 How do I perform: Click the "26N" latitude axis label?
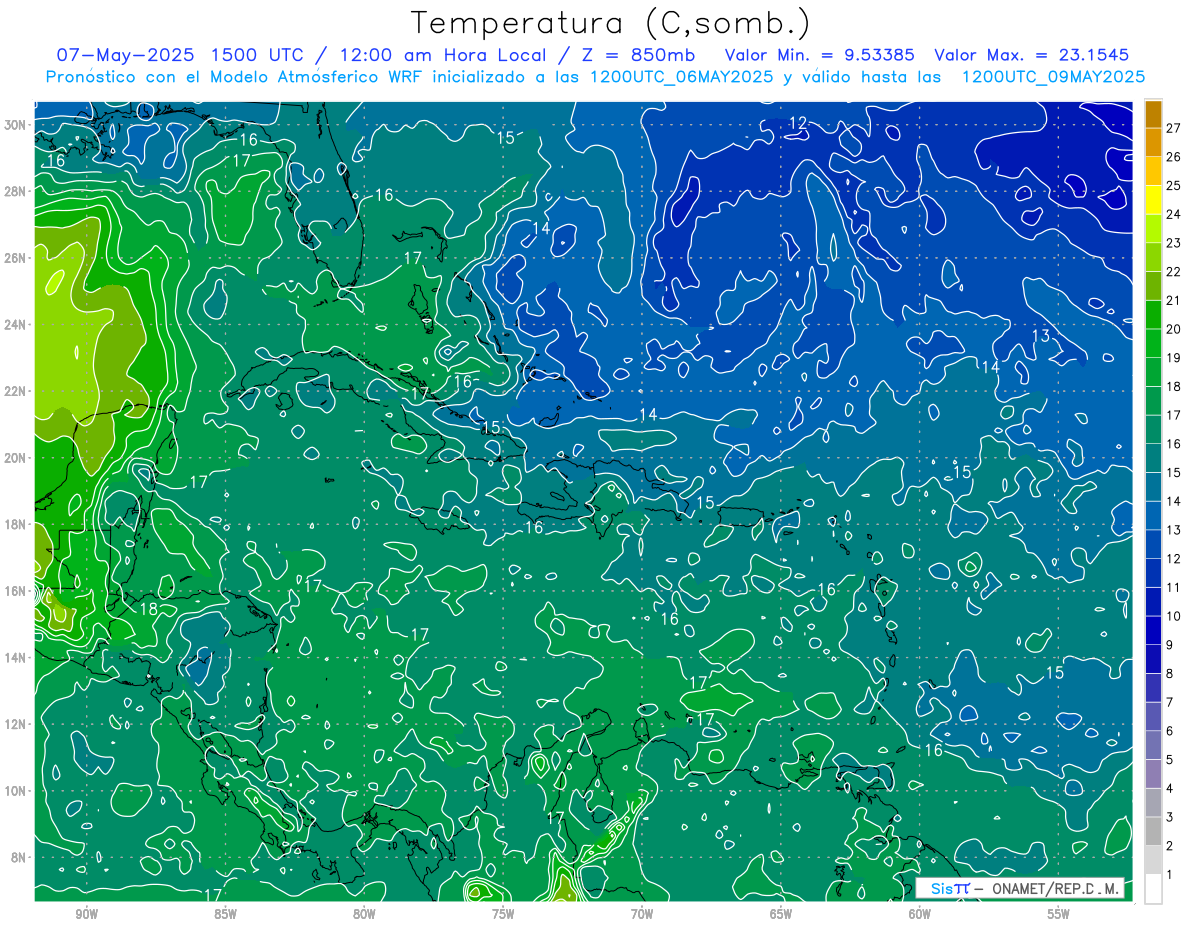coord(15,258)
